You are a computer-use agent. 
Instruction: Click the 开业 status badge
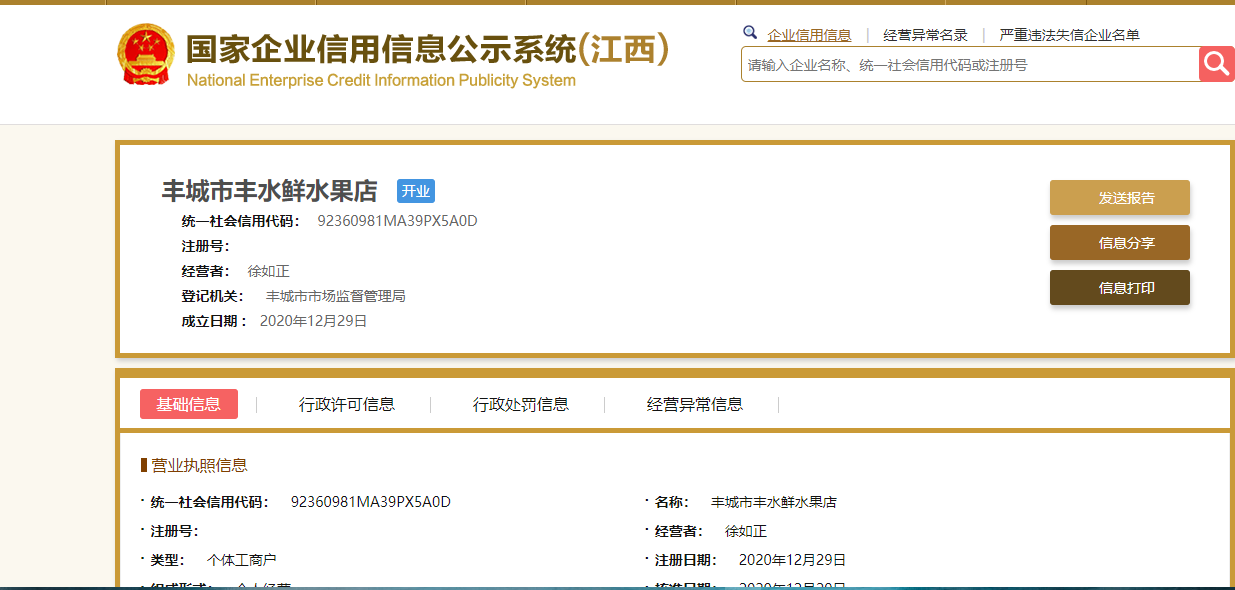pyautogui.click(x=416, y=191)
